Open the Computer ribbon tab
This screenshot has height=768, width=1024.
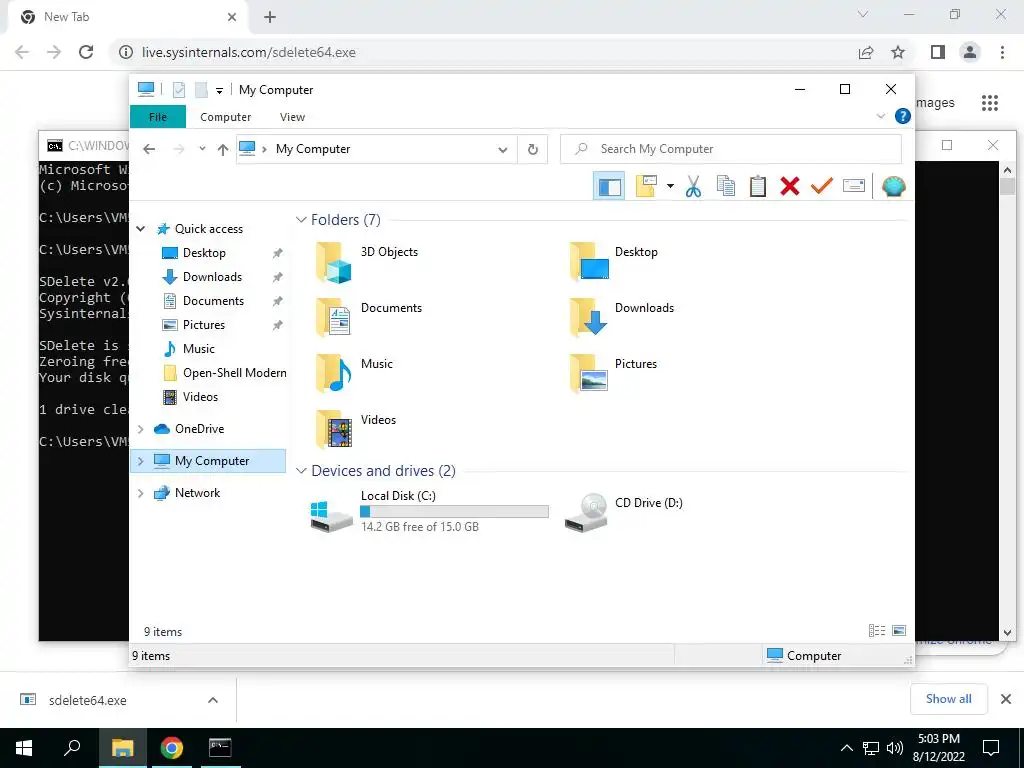[x=225, y=117]
